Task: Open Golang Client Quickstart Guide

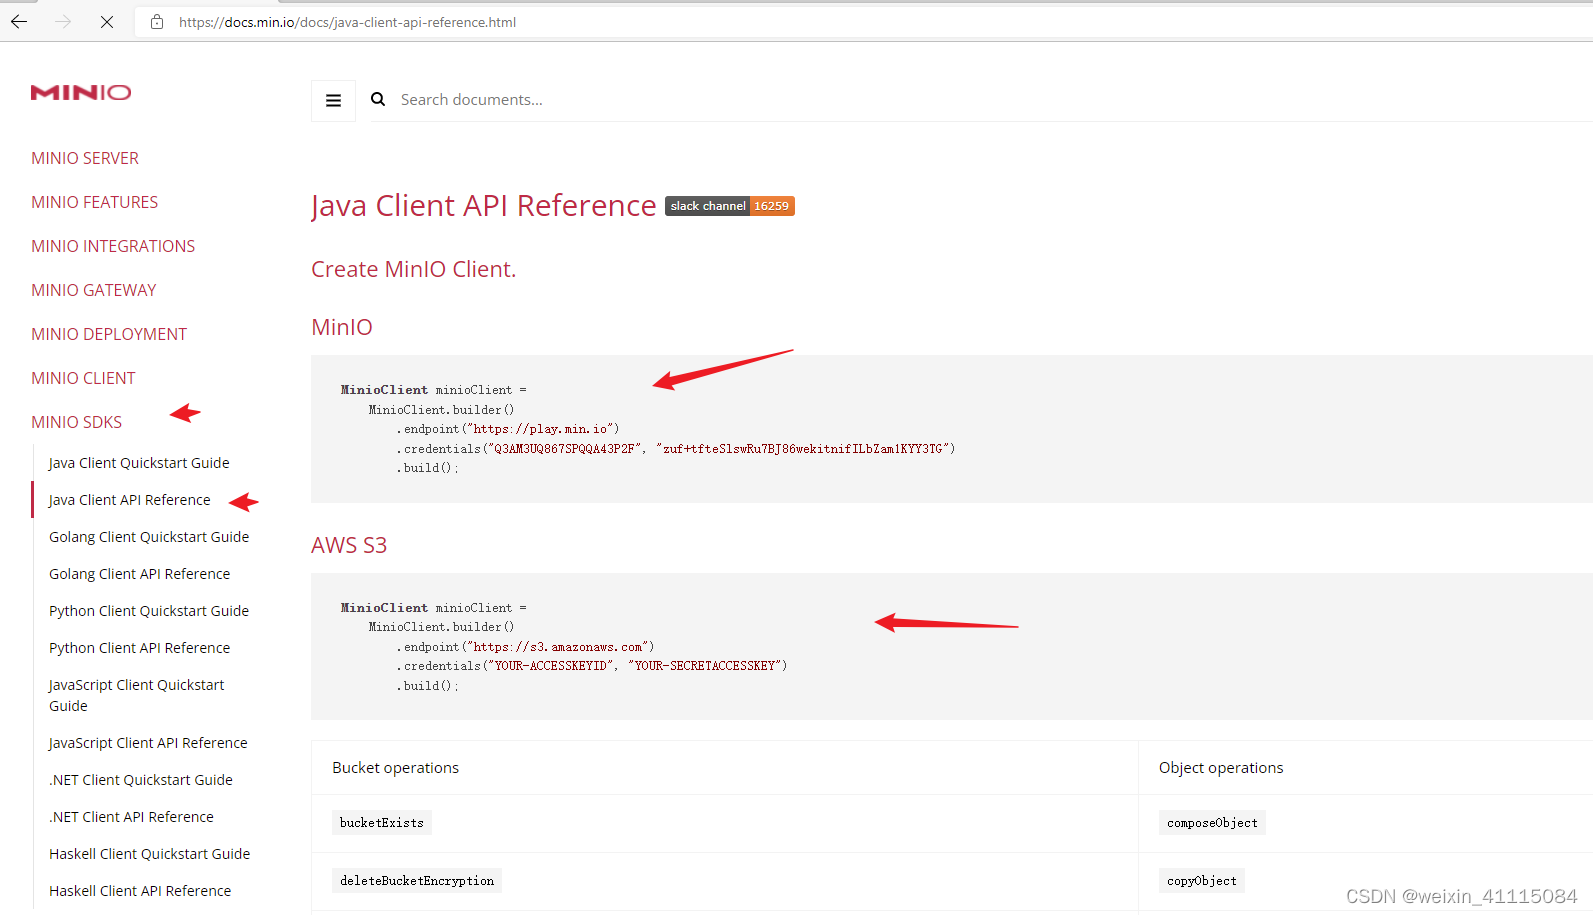Action: [x=149, y=537]
